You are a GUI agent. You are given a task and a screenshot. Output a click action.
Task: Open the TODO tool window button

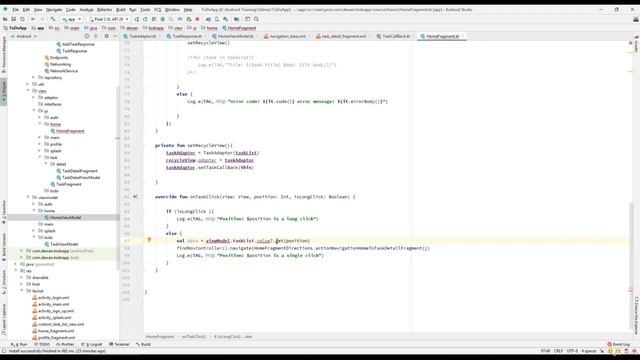(x=42, y=344)
